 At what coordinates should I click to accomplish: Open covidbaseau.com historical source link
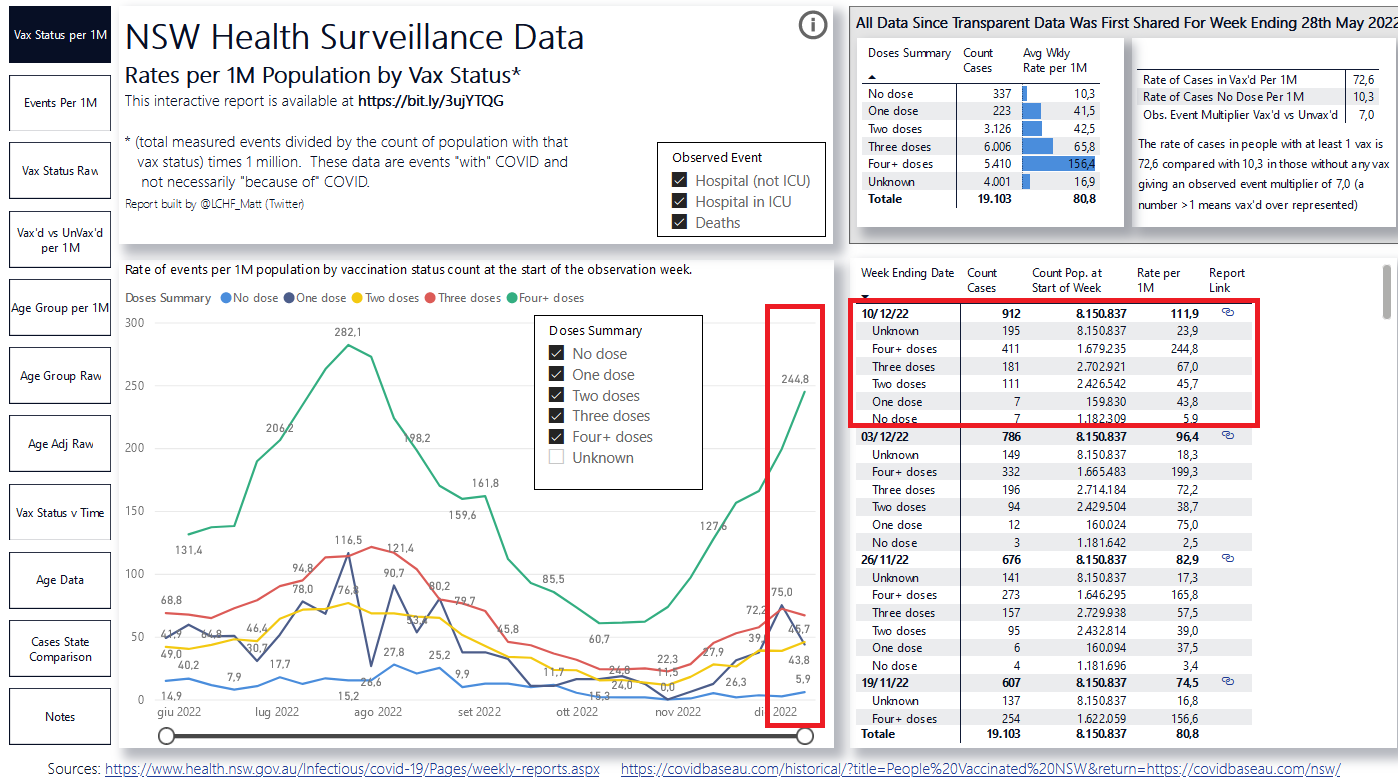coord(980,769)
